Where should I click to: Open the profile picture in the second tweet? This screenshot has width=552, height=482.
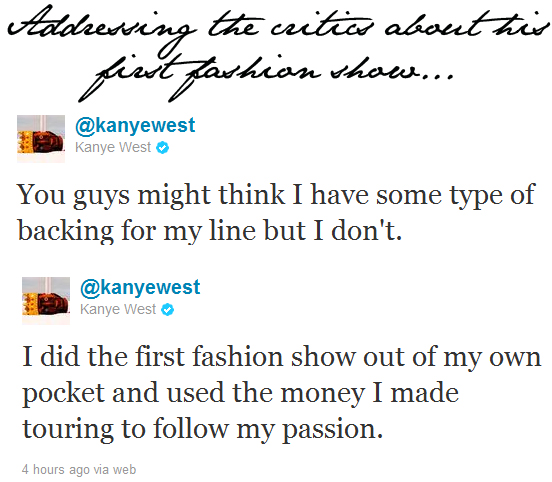point(46,301)
